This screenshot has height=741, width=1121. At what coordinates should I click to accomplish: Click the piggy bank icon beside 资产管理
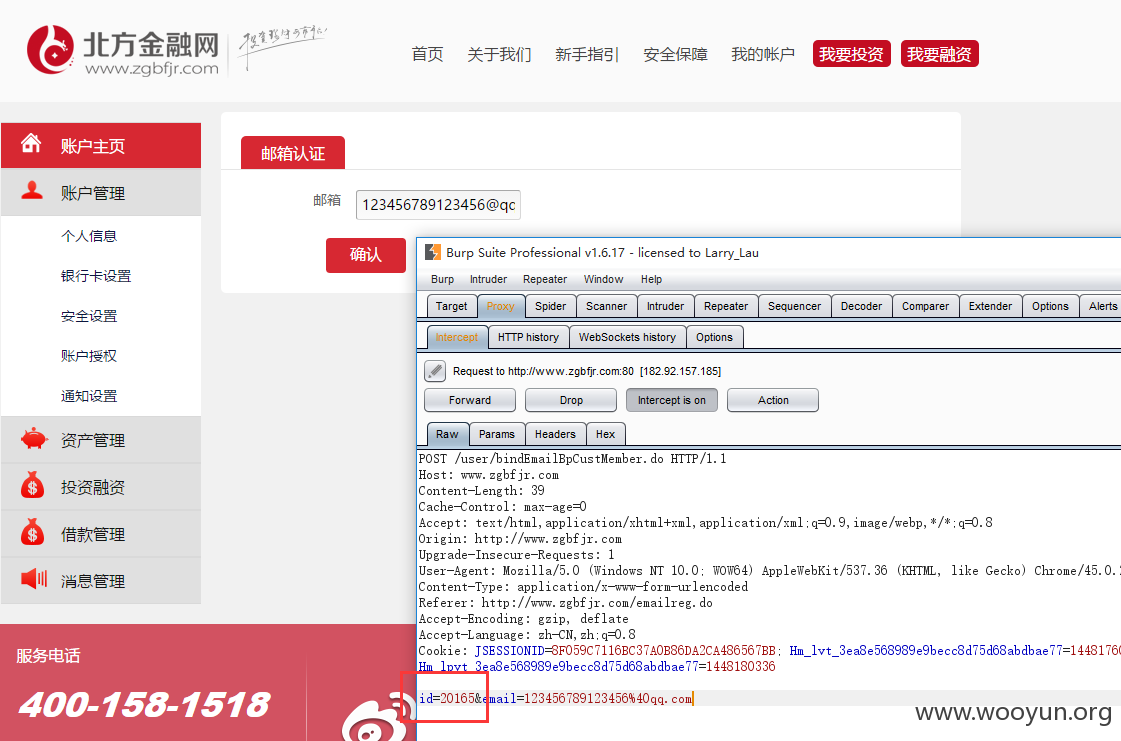click(33, 438)
